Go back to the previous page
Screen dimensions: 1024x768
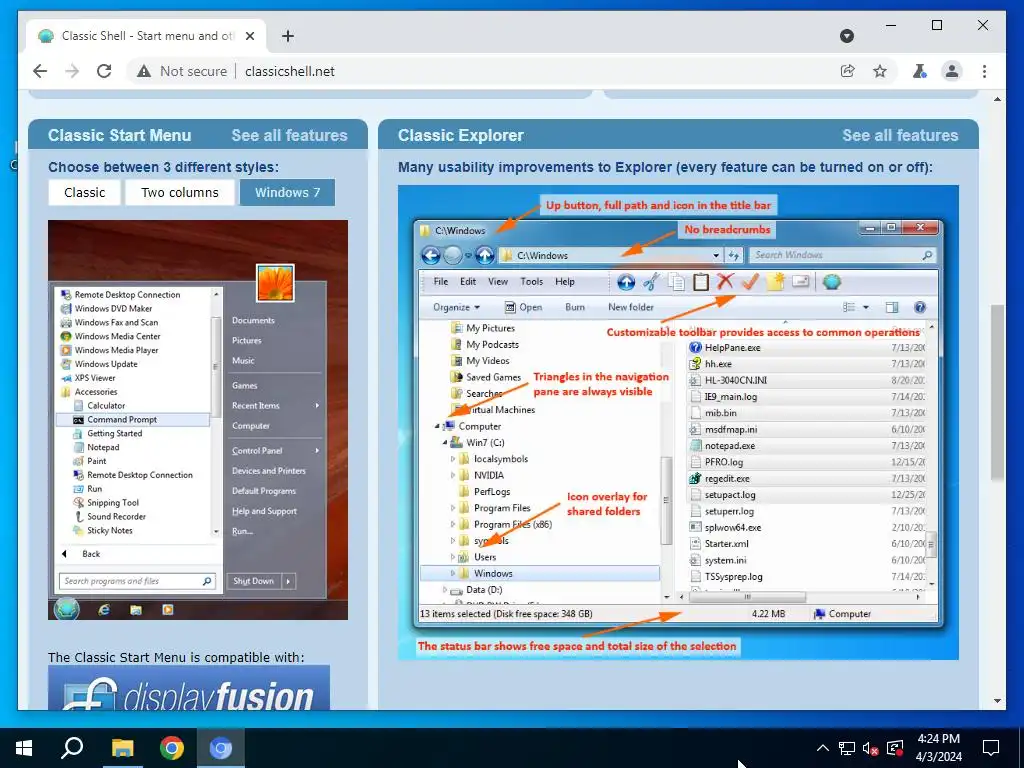pyautogui.click(x=40, y=71)
